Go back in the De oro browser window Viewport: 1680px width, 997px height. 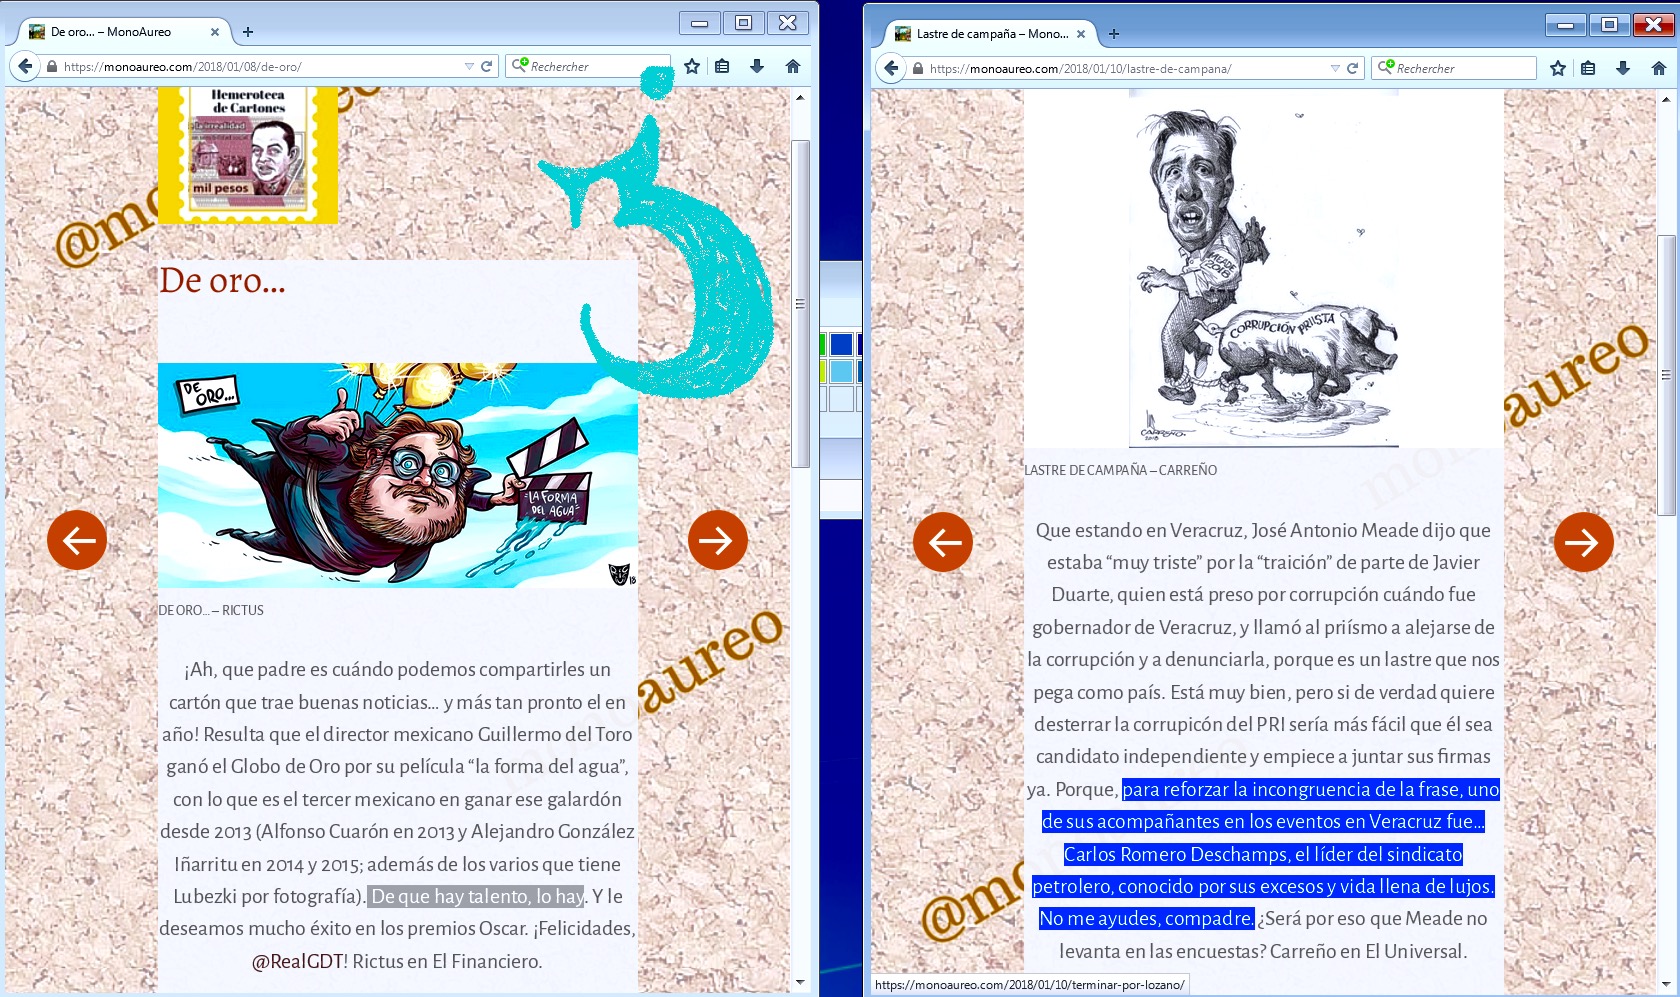point(25,67)
